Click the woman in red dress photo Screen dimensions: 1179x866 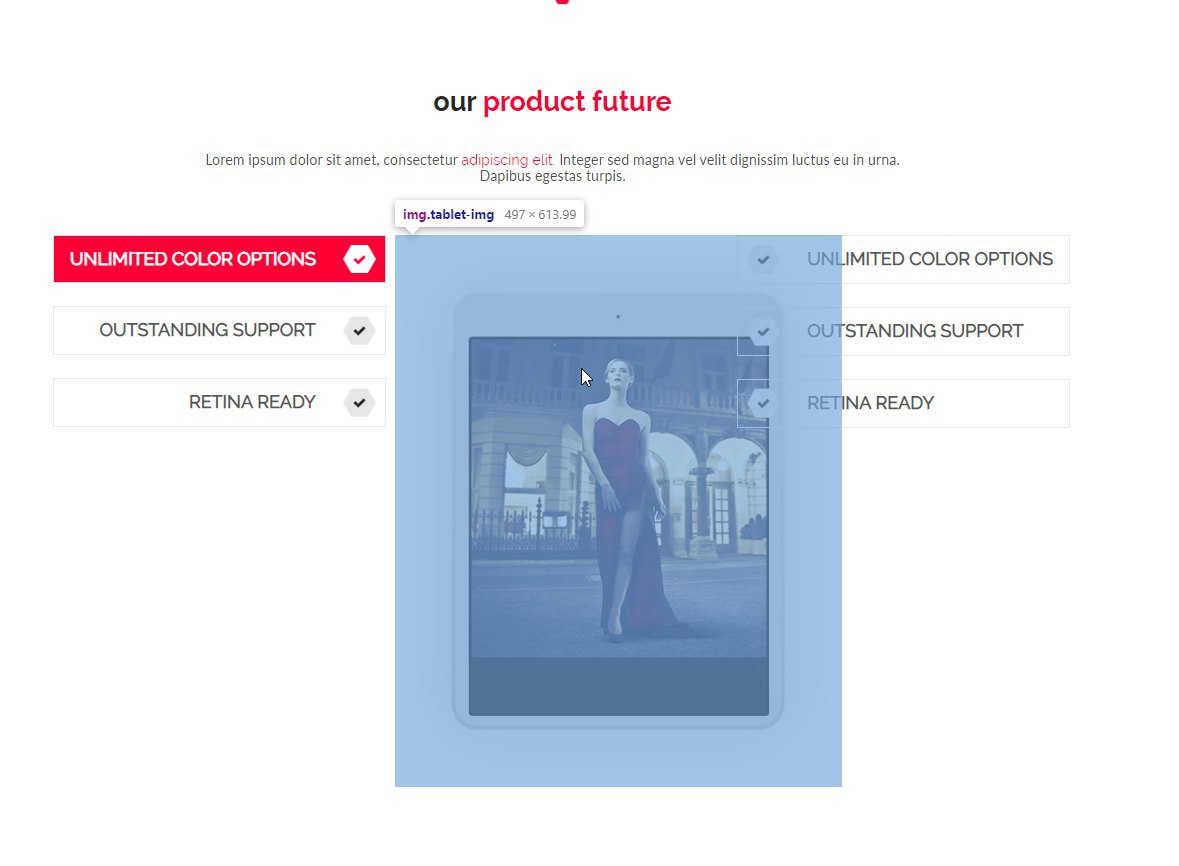tap(619, 498)
